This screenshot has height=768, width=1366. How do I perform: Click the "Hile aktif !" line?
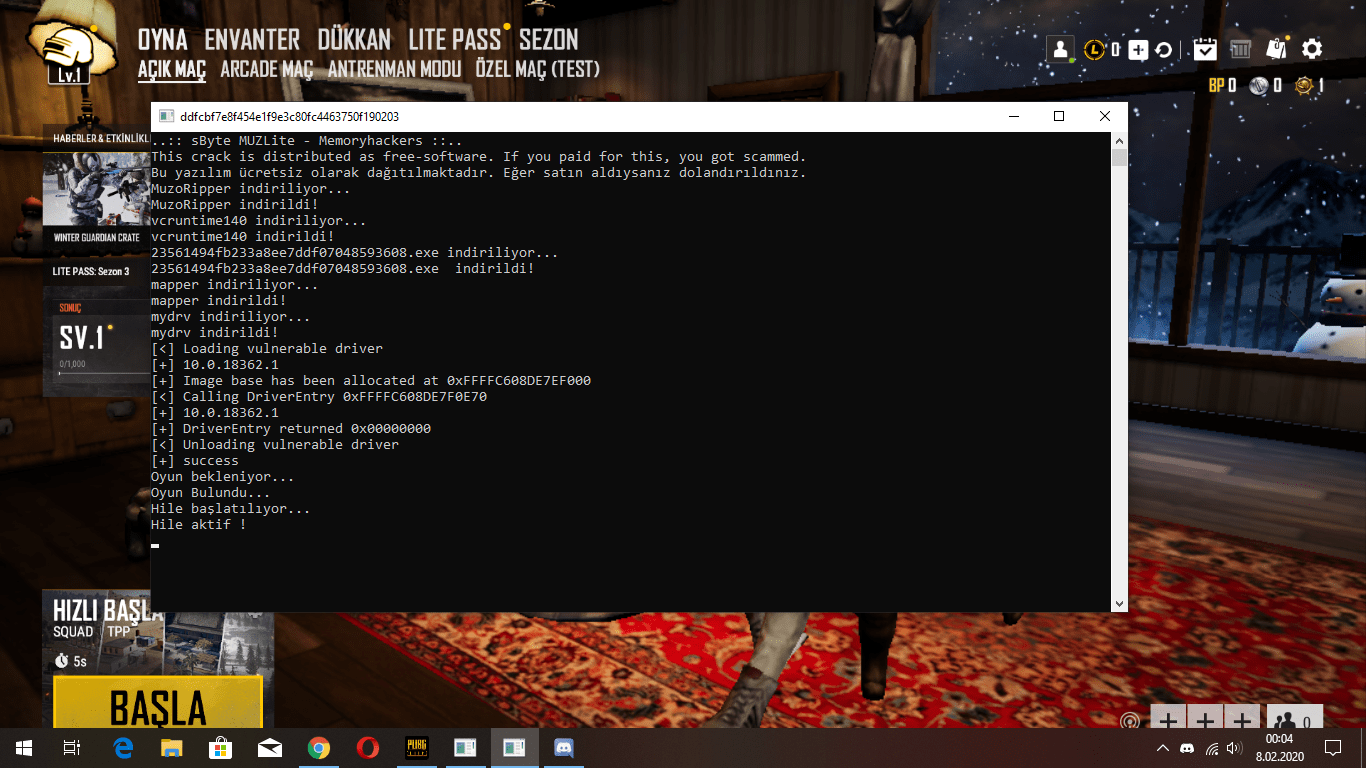tap(198, 525)
